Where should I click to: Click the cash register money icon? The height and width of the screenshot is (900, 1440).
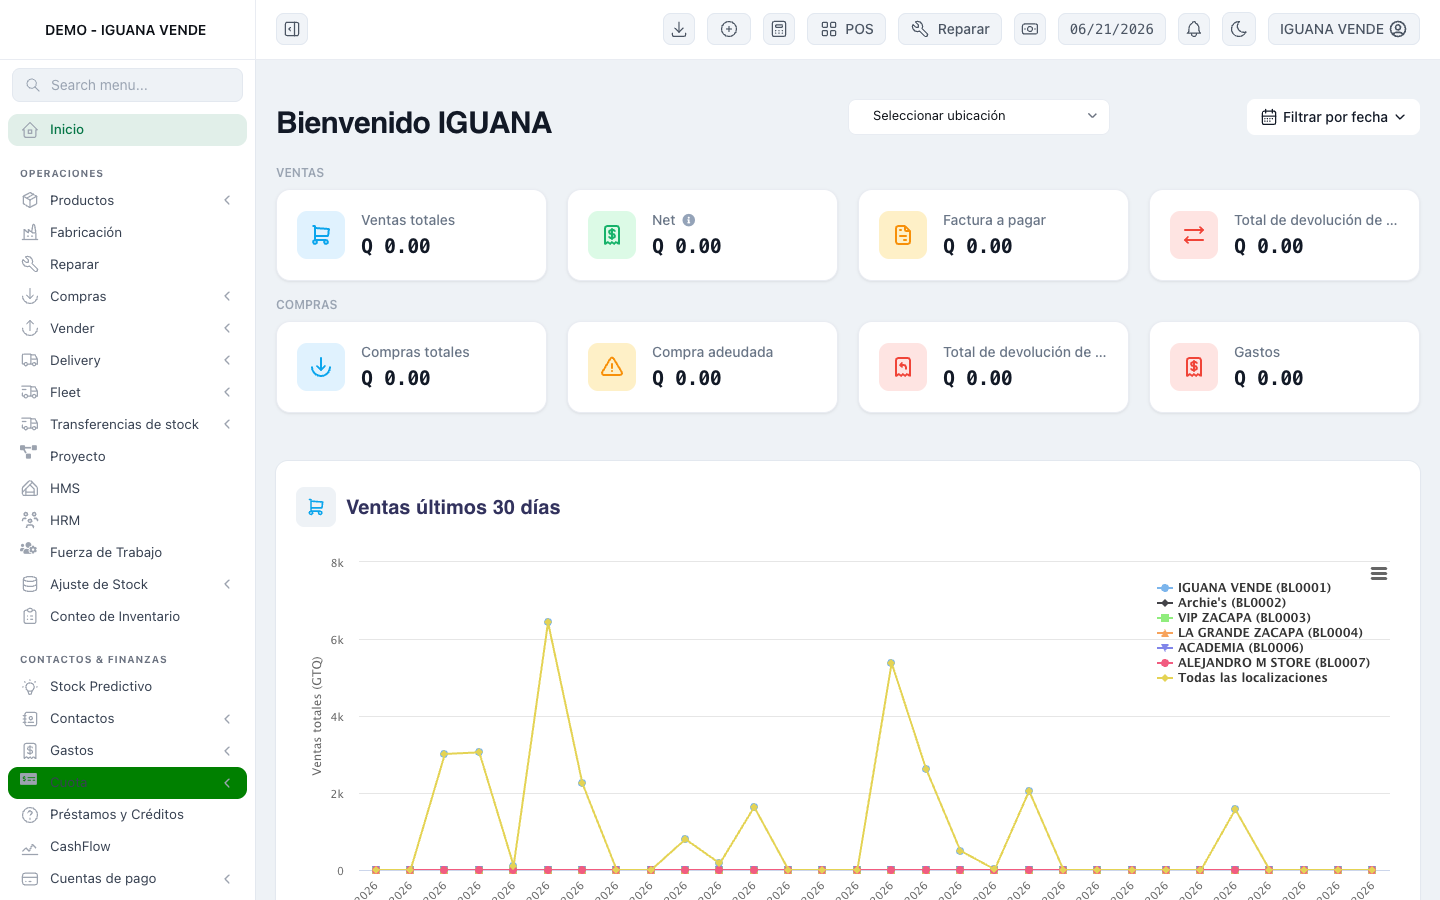[1030, 29]
